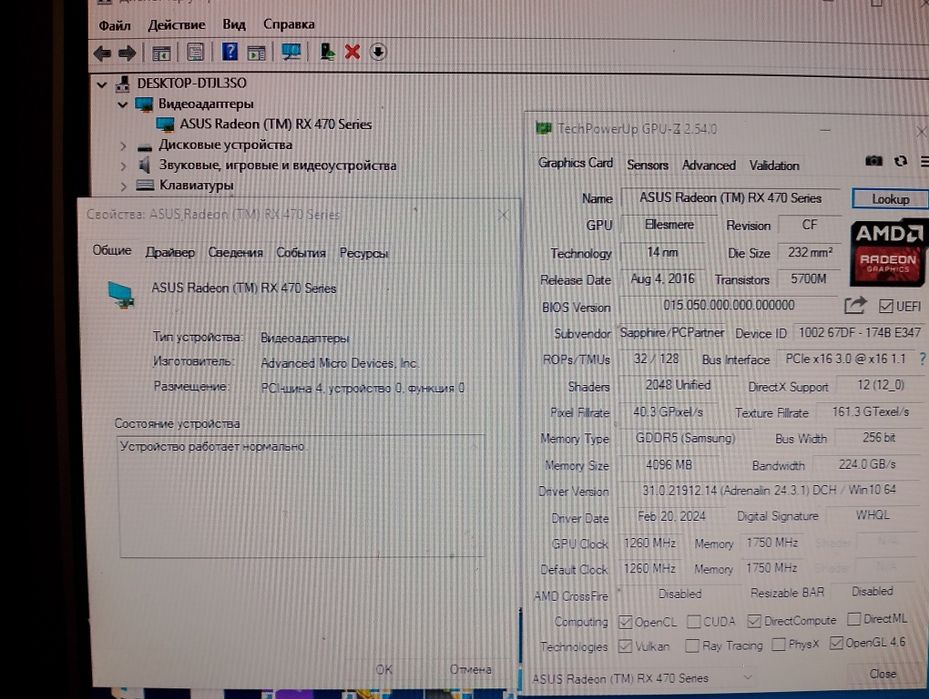Screen dimensions: 929x699
Task: Click the action pane toolbar icon
Action: (256, 53)
